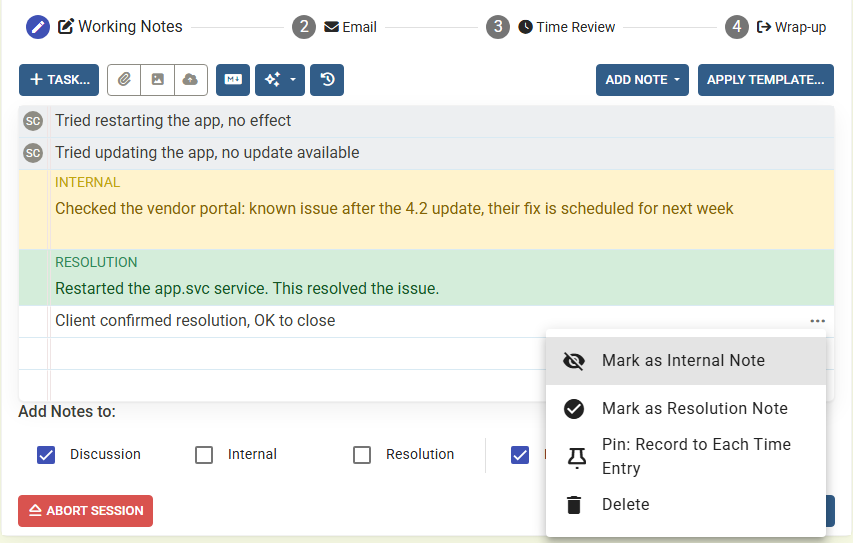Check the Resolution checkbox

(x=362, y=455)
